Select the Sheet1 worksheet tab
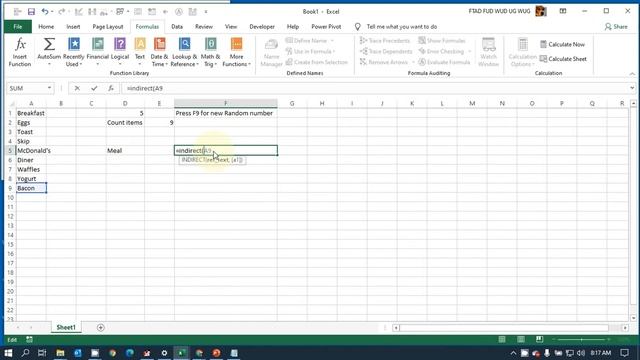Image resolution: width=640 pixels, height=360 pixels. [66, 327]
